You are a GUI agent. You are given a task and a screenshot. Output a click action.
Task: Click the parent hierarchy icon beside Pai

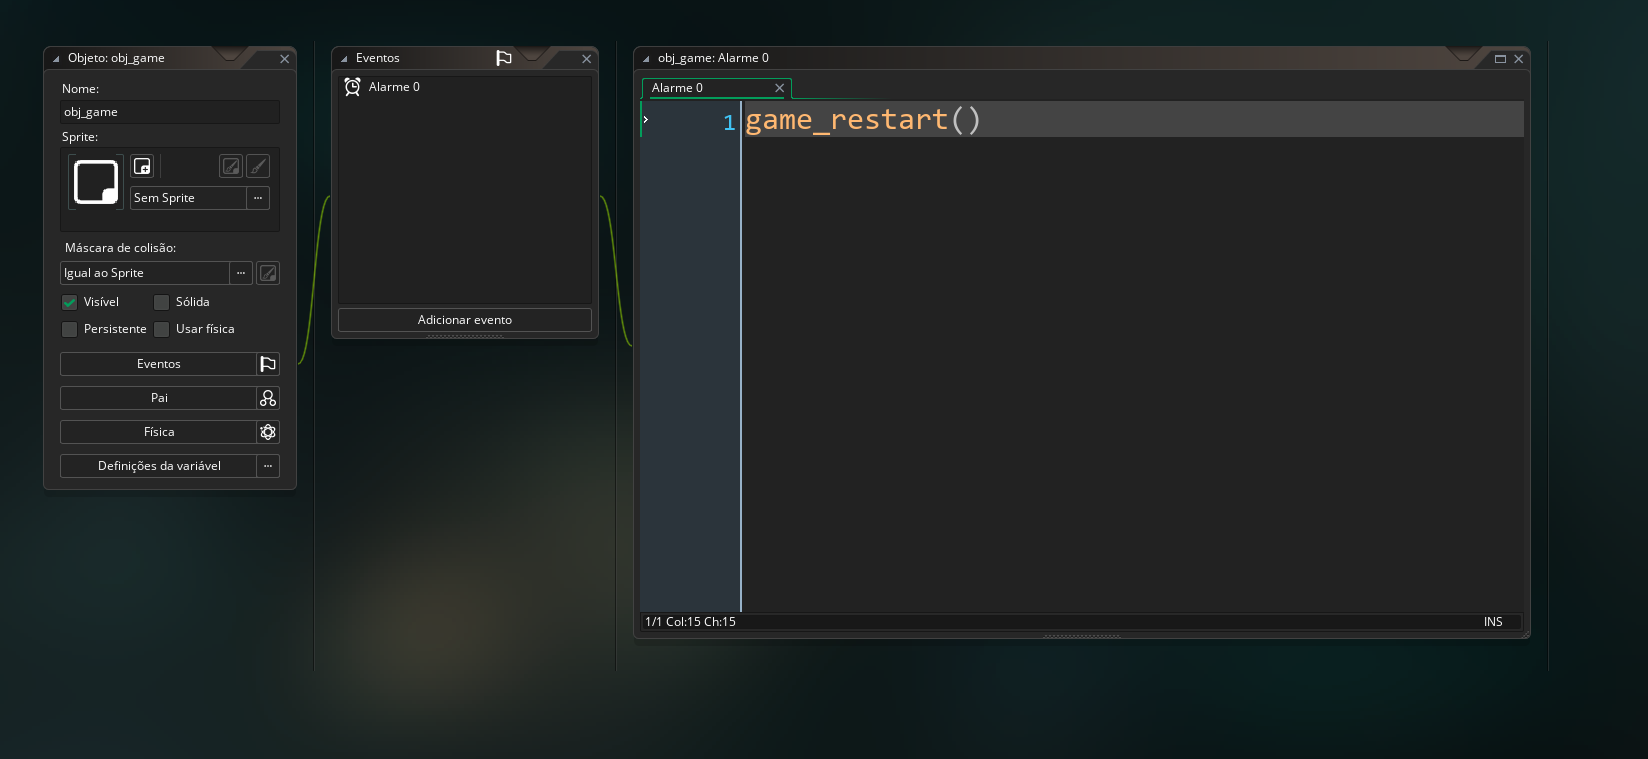pyautogui.click(x=268, y=398)
